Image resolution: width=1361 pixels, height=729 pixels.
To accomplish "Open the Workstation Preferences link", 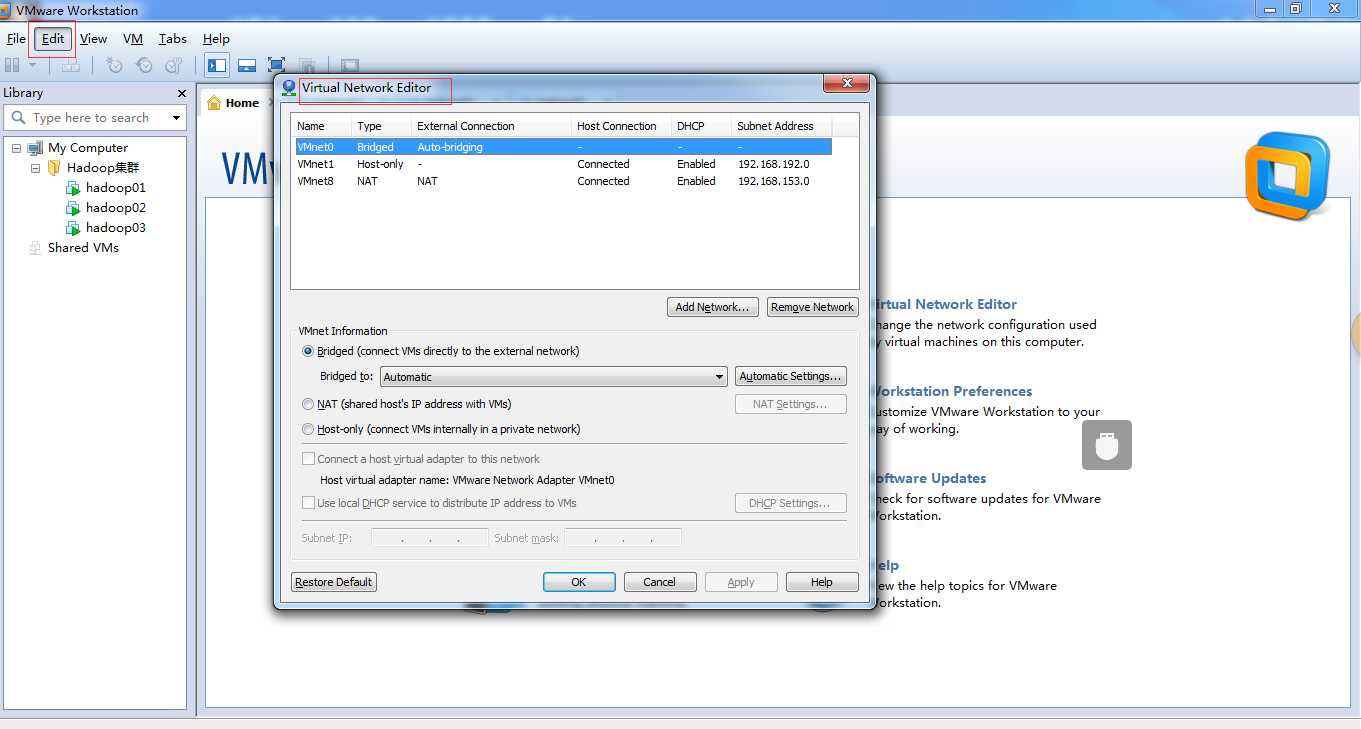I will (952, 391).
